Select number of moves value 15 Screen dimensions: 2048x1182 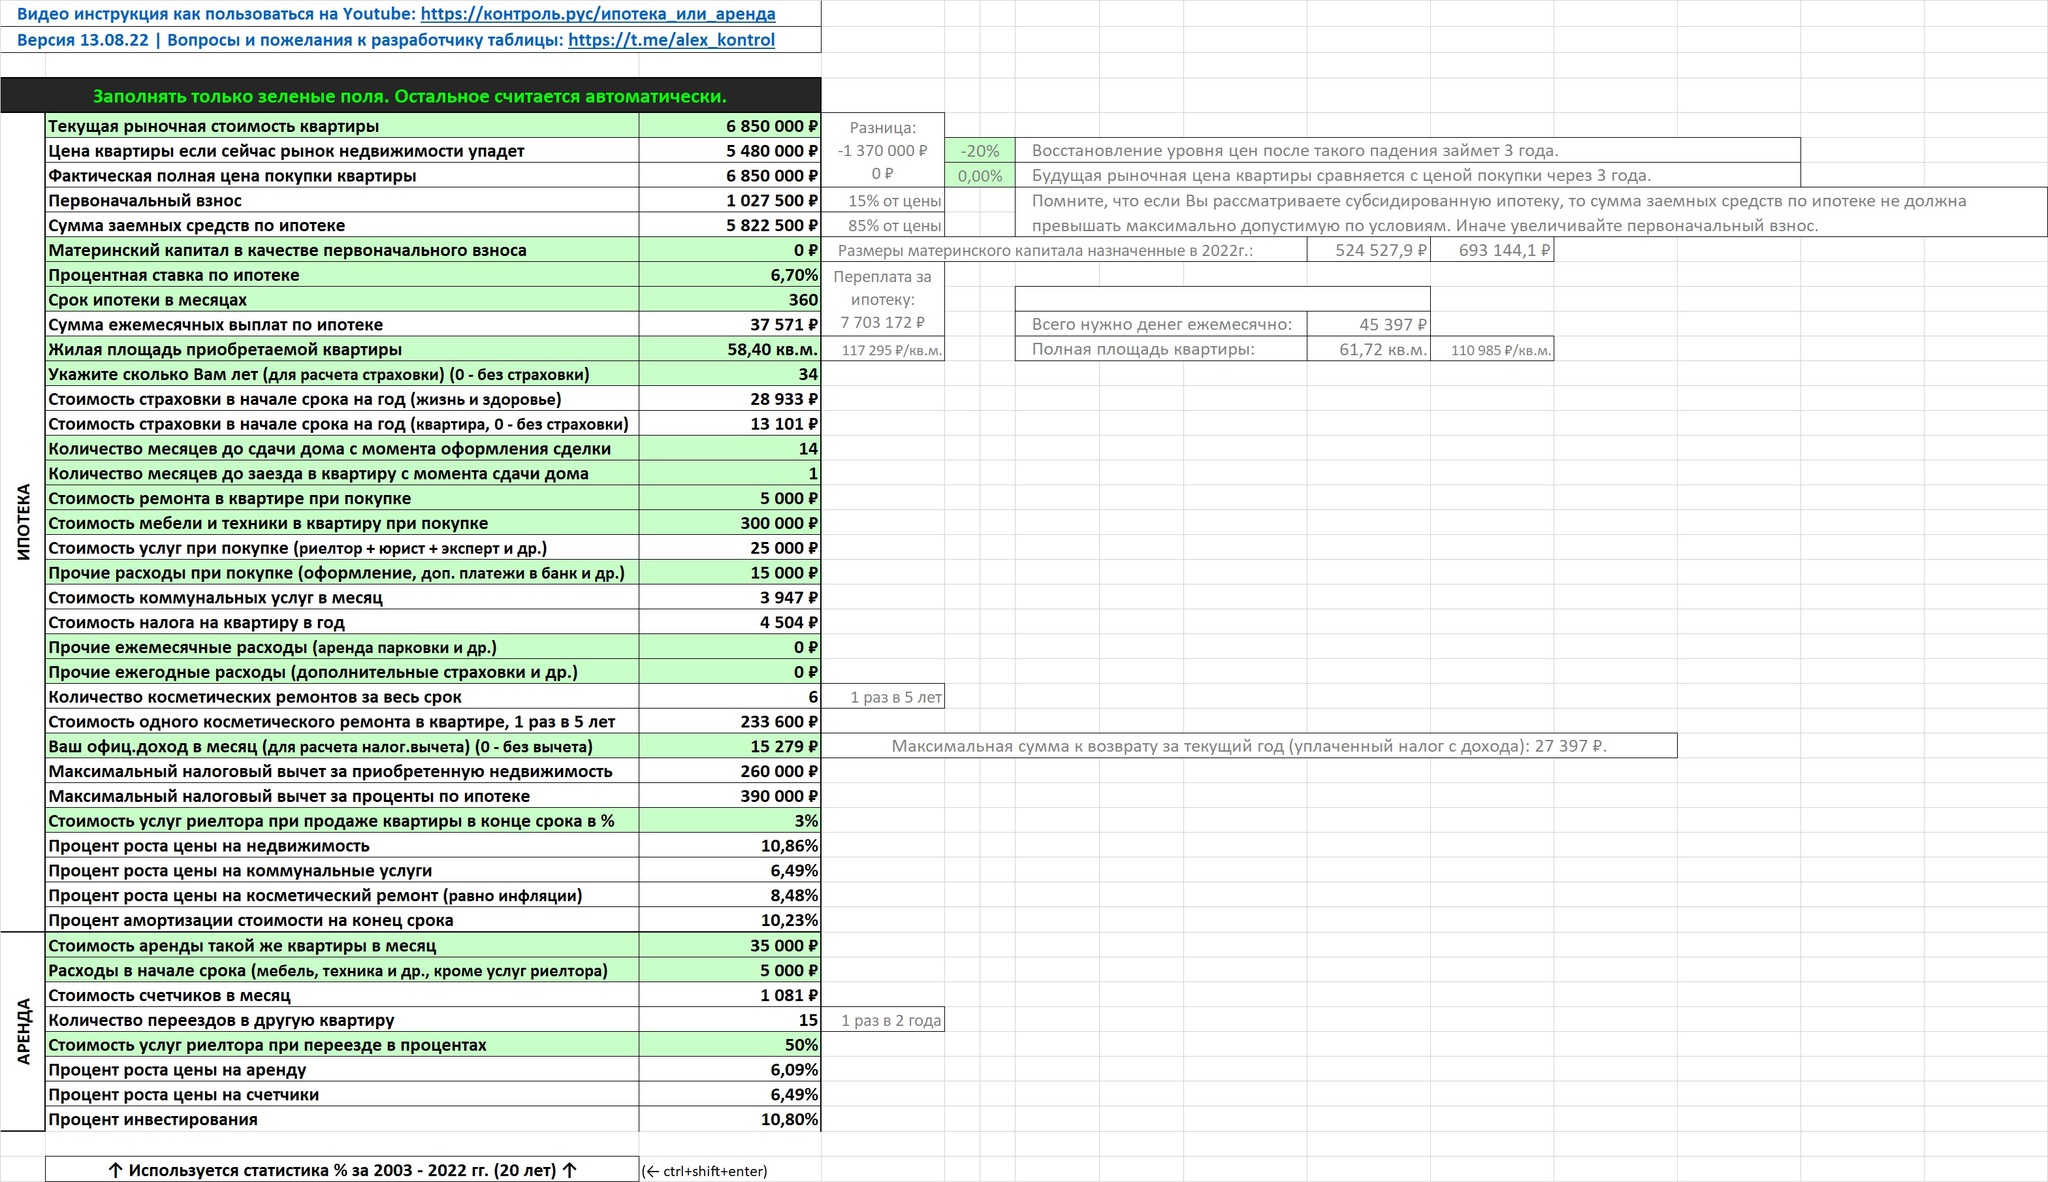pos(730,1020)
